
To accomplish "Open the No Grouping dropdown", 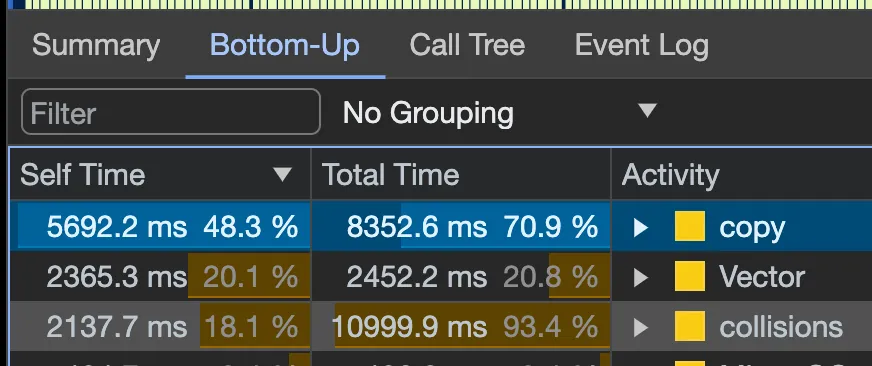I will pos(500,112).
